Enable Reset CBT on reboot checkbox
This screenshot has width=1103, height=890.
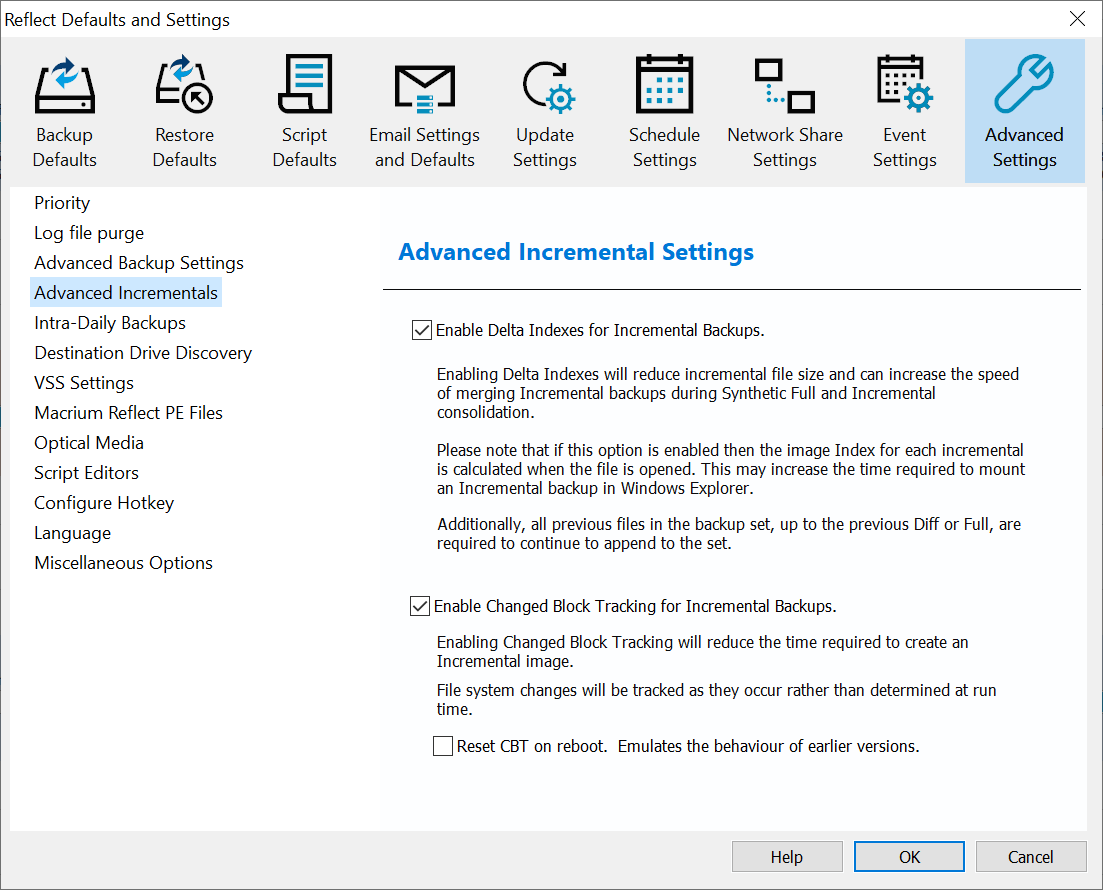[443, 746]
